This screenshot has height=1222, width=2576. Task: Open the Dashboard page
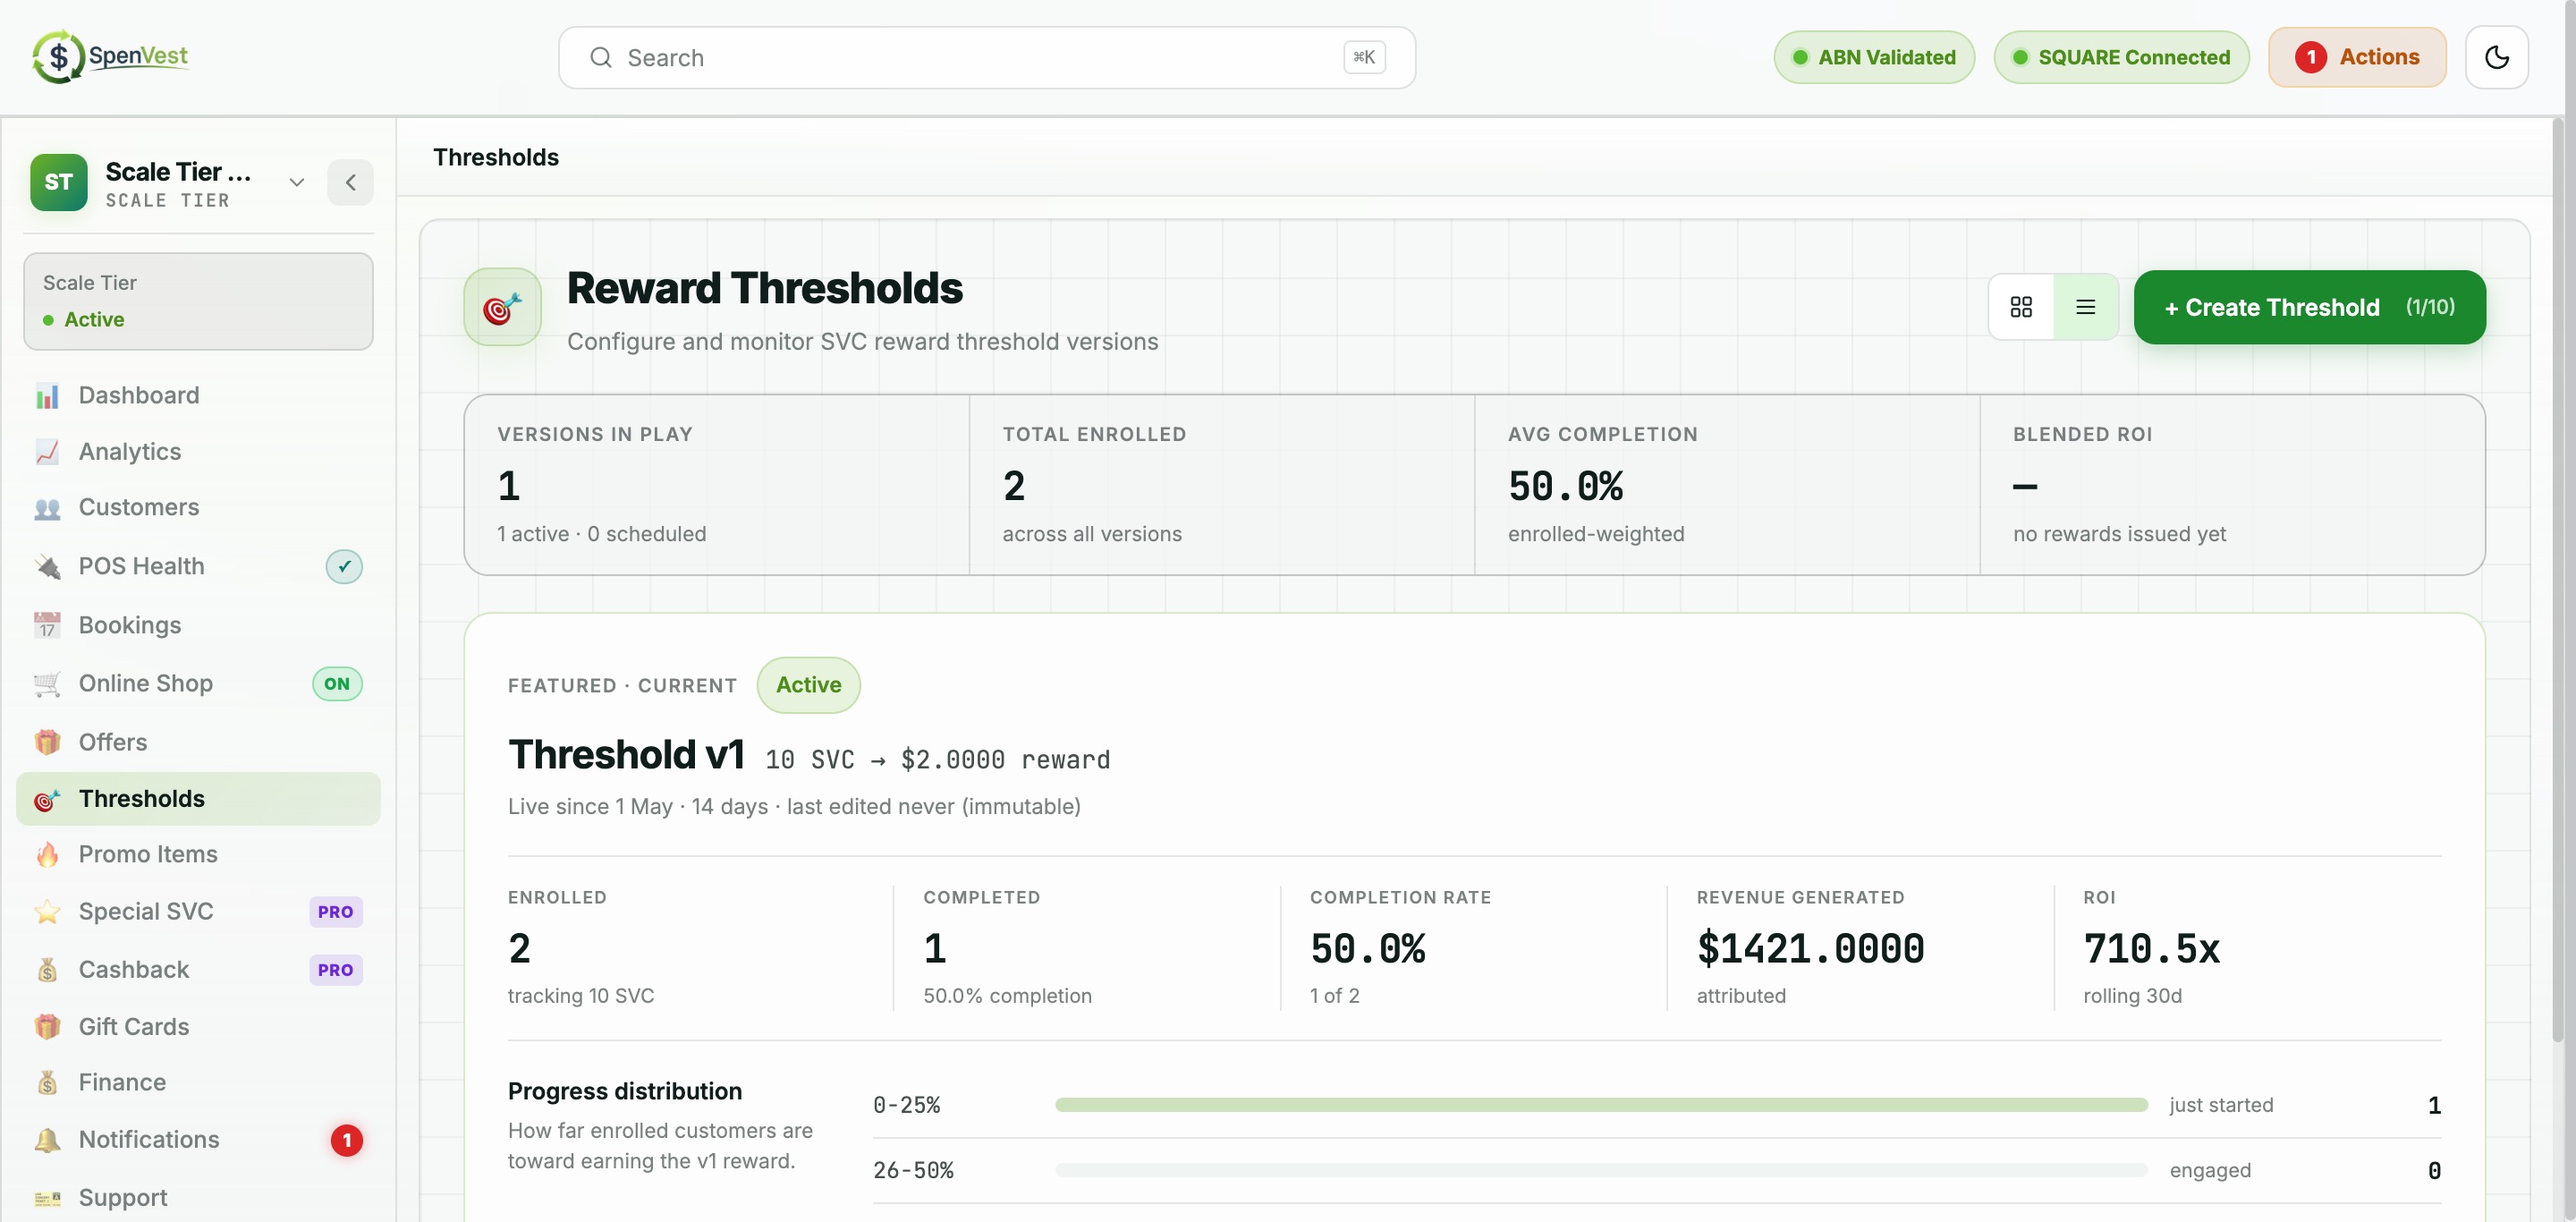198,396
